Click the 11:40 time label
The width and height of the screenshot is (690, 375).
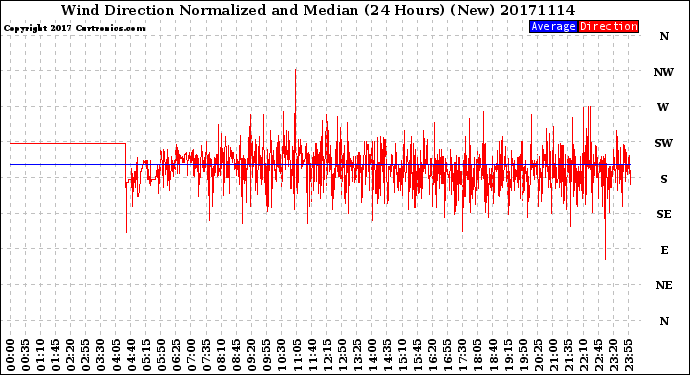(x=312, y=355)
